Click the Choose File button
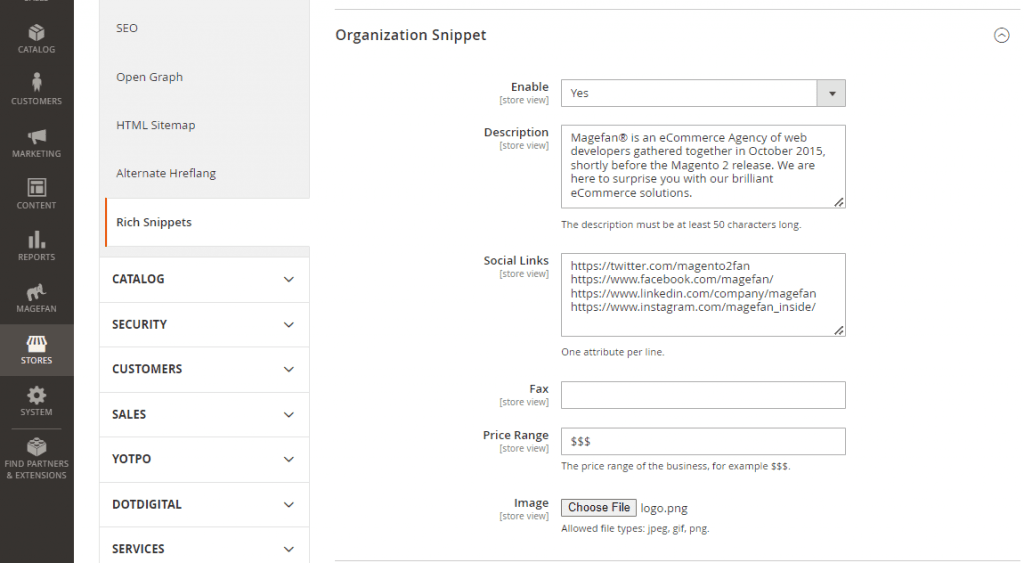The height and width of the screenshot is (563, 1024). [599, 508]
